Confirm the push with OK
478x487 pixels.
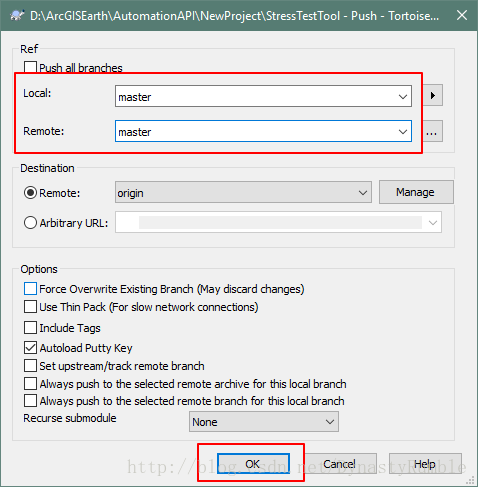pyautogui.click(x=253, y=464)
